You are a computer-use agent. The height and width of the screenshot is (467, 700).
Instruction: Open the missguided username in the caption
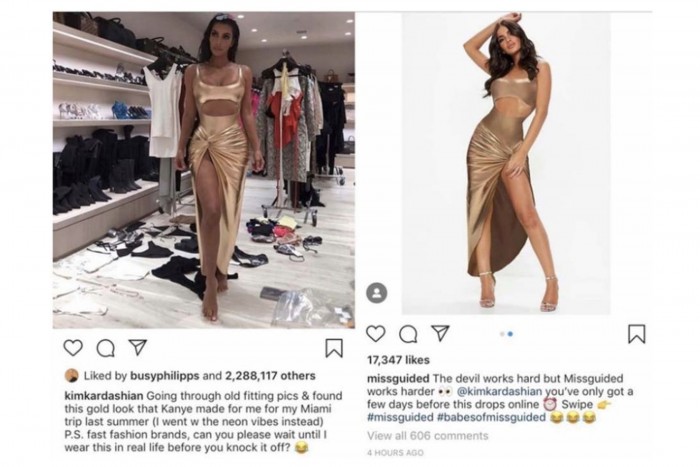click(x=398, y=379)
